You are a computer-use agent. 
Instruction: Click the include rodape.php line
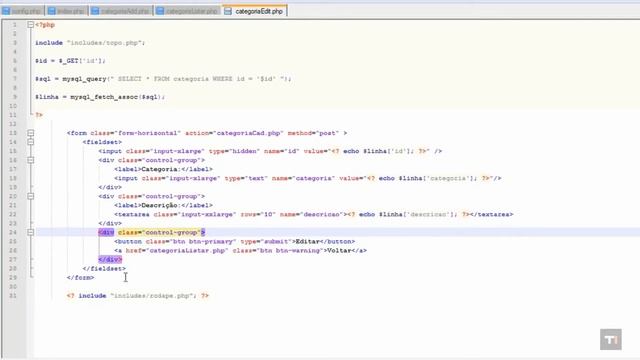(x=138, y=296)
